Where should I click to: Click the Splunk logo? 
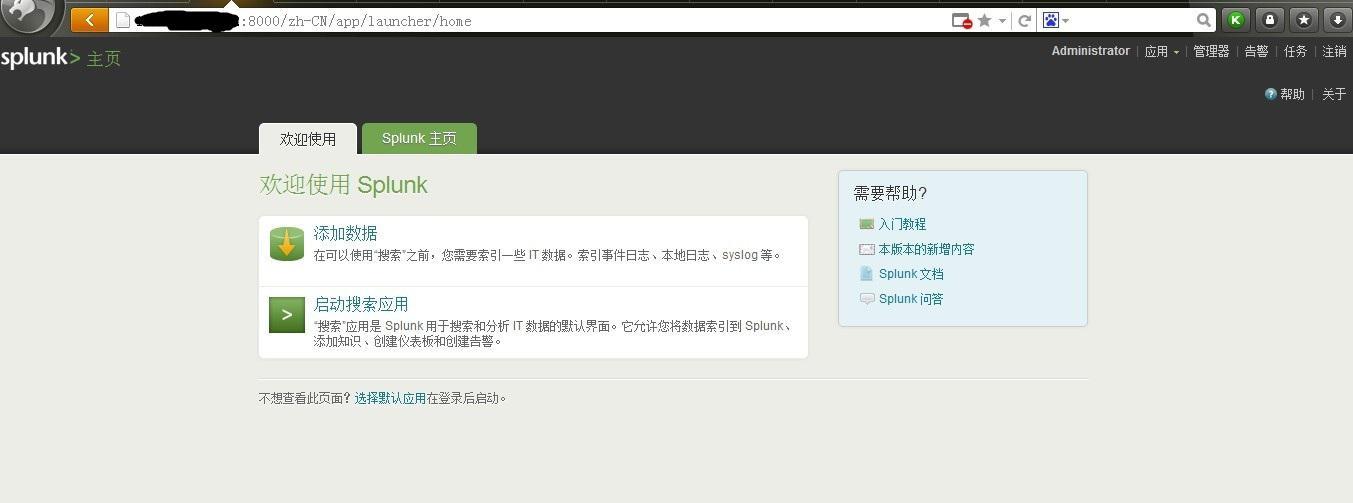(x=40, y=58)
